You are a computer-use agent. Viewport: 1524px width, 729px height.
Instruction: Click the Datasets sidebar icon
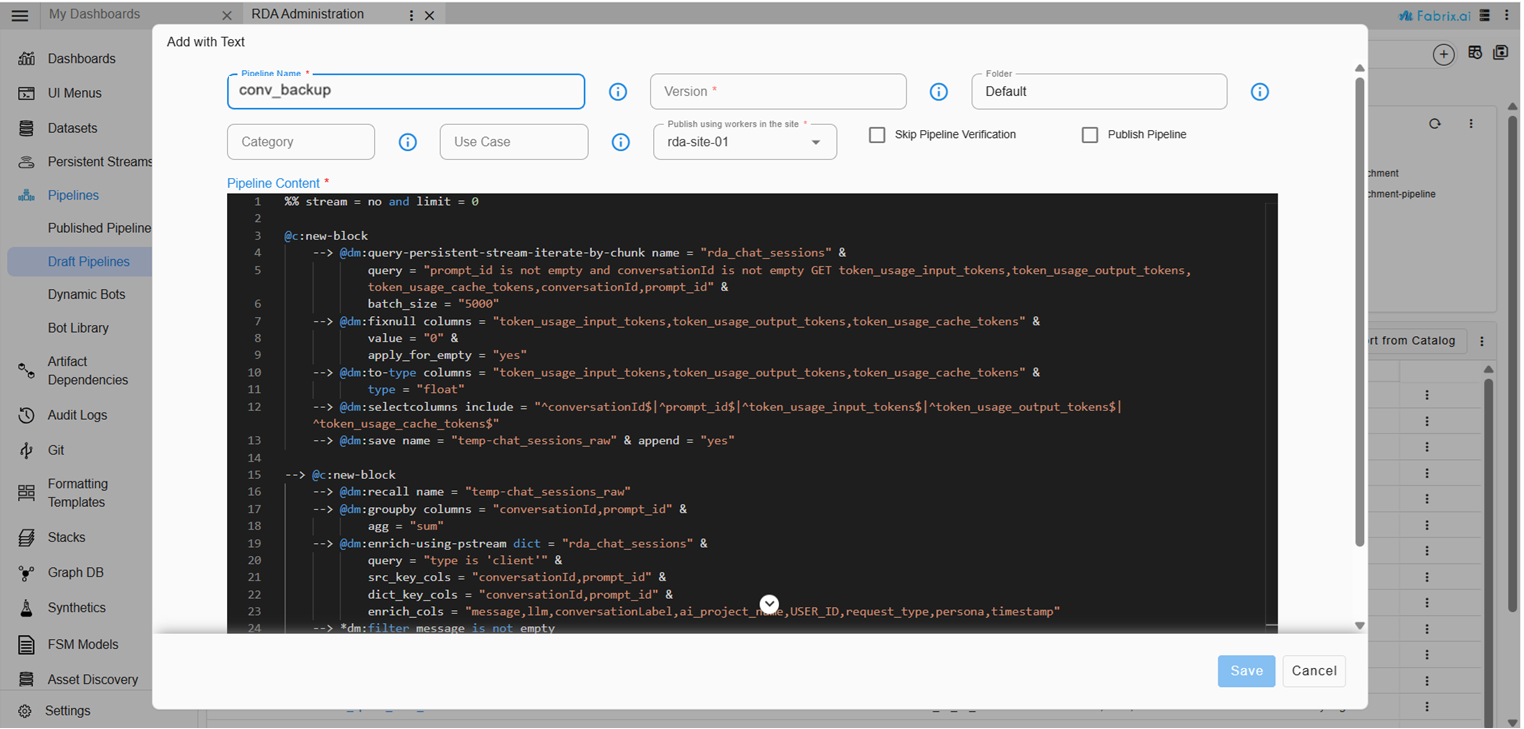(27, 128)
